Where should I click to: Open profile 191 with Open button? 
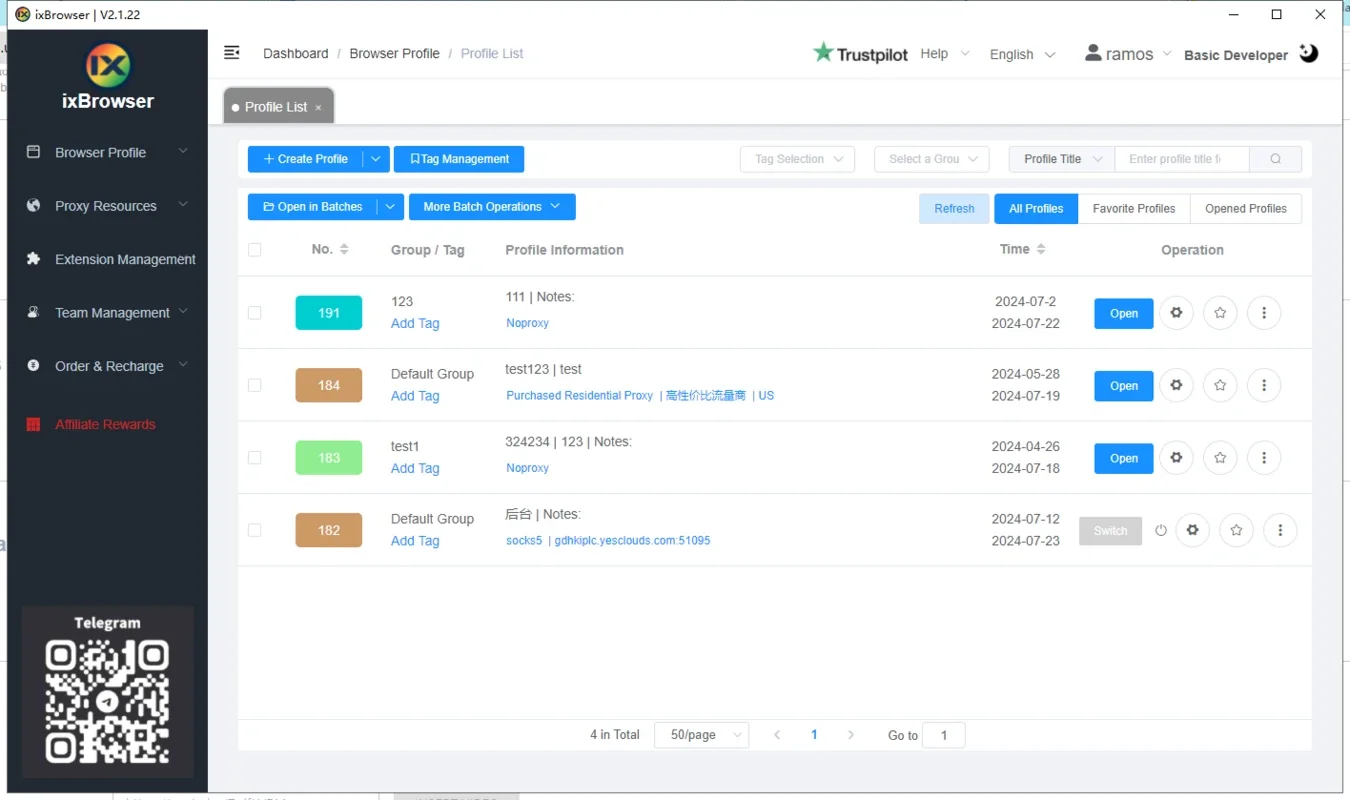[1124, 313]
